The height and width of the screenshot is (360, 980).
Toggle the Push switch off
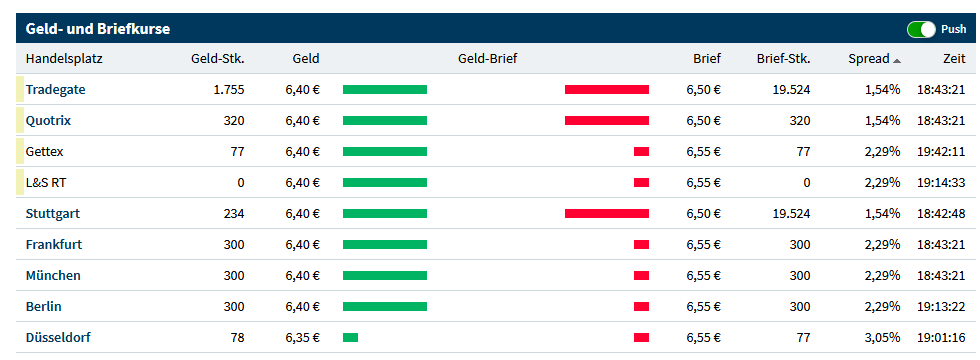tap(921, 29)
